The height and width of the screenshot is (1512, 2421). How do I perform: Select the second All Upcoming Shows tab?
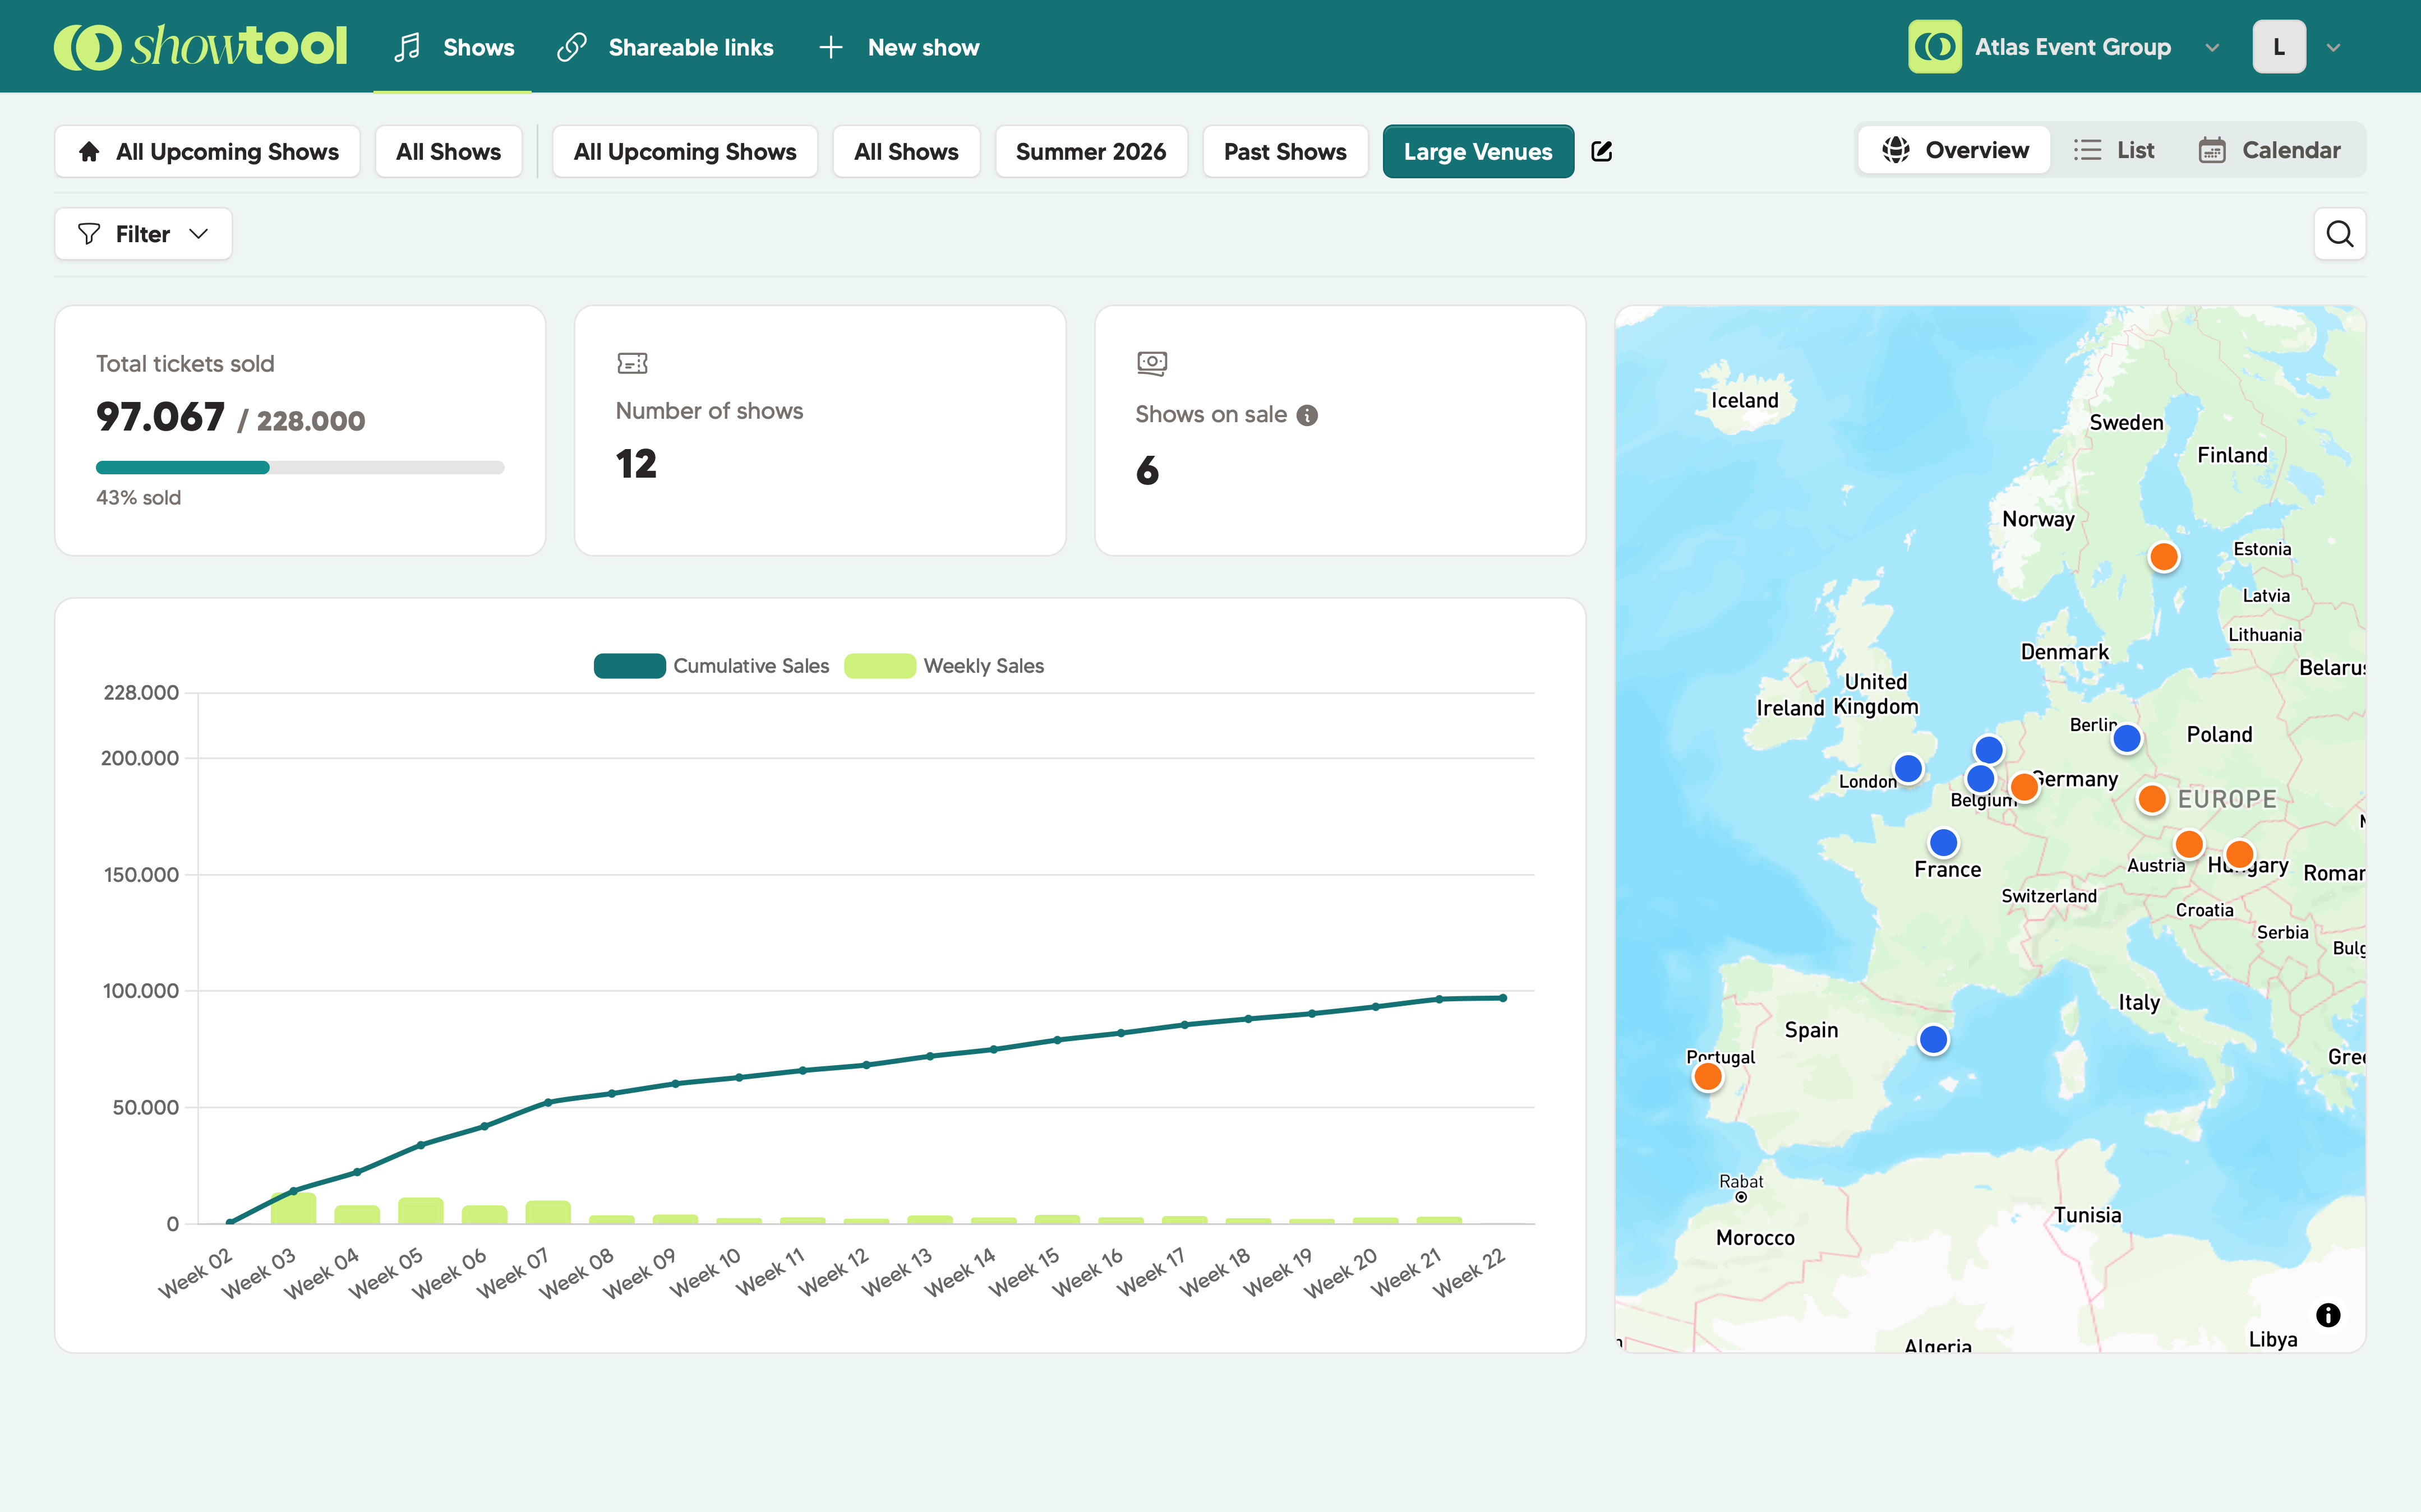pos(685,151)
